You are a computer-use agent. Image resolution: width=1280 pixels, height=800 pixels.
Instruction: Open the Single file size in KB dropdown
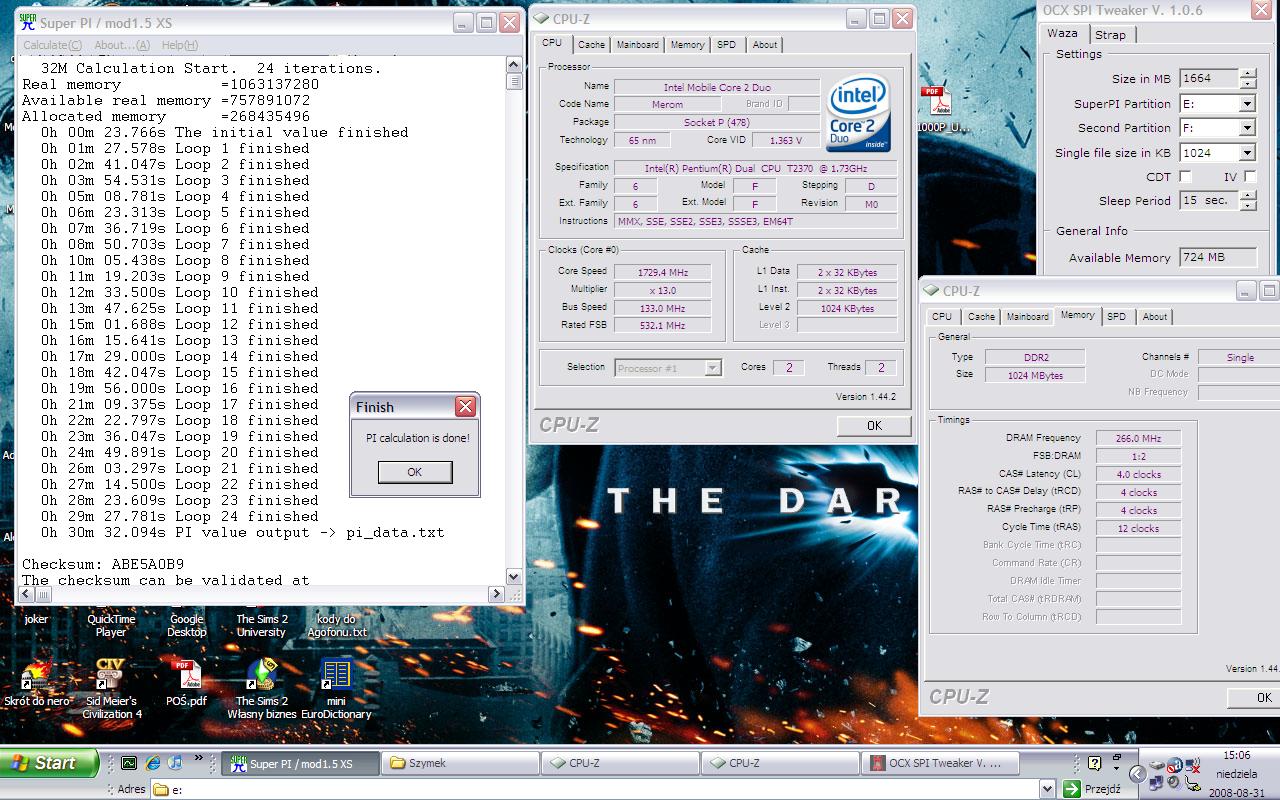coord(1247,153)
